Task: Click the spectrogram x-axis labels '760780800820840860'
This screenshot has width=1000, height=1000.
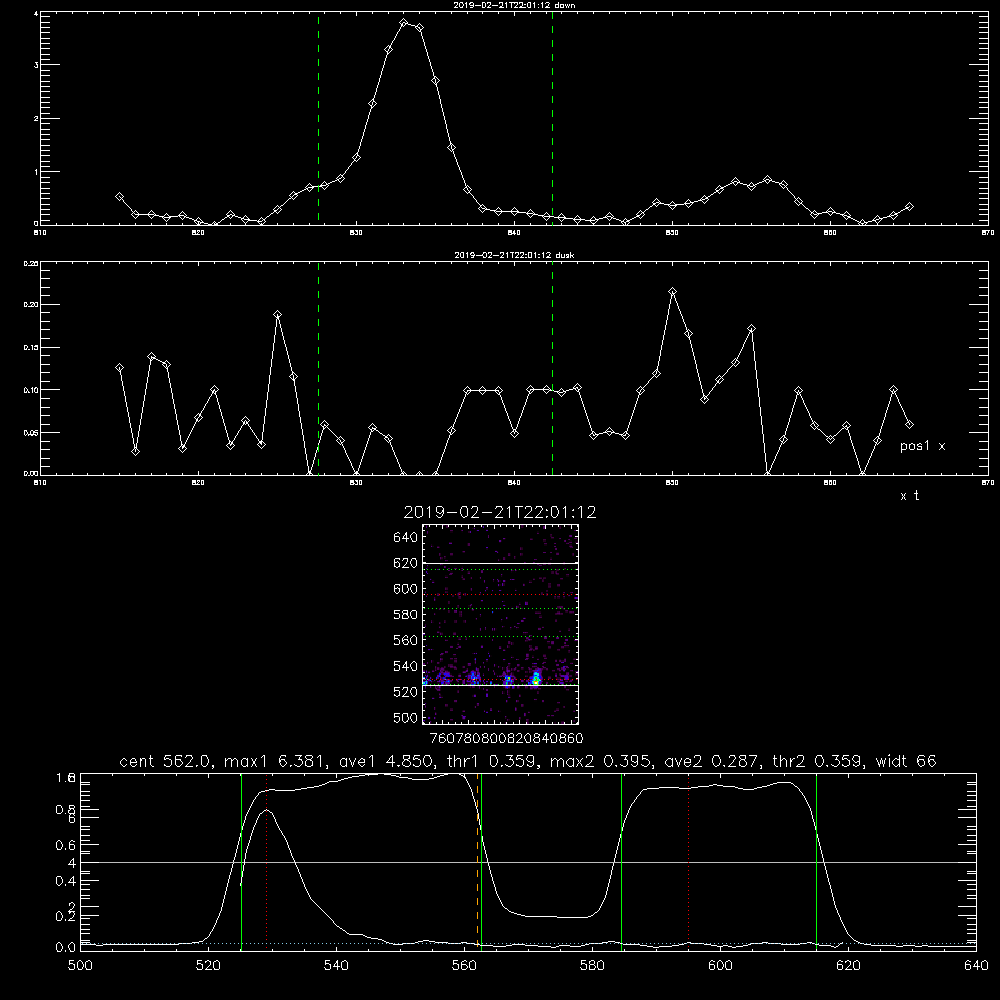Action: [x=506, y=739]
